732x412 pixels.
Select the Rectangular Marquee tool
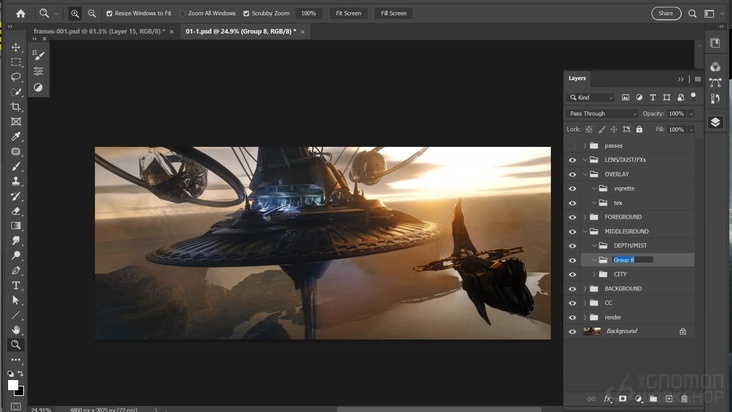tap(16, 62)
